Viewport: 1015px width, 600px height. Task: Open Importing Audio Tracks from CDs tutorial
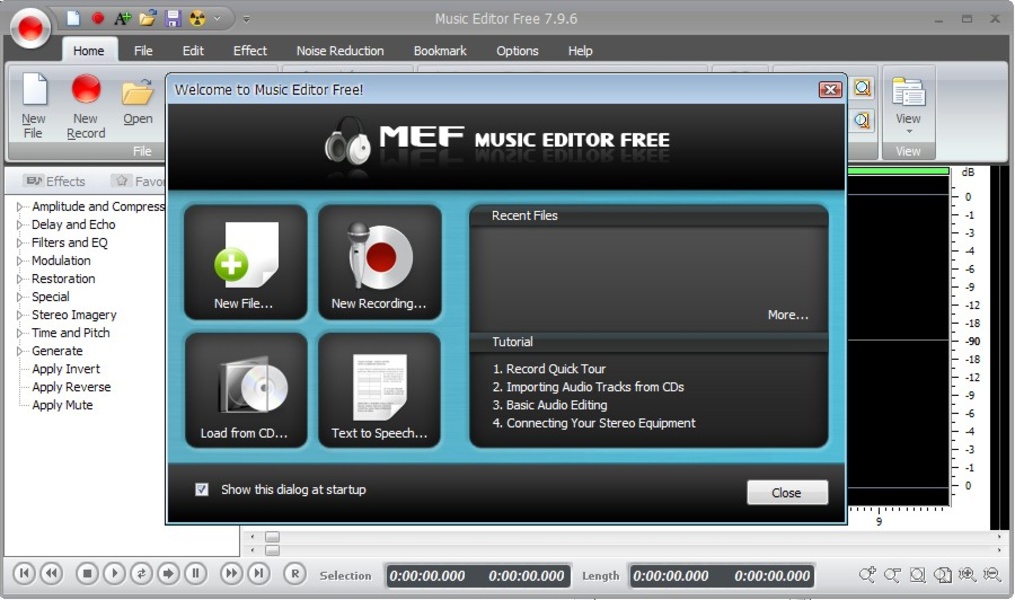588,387
